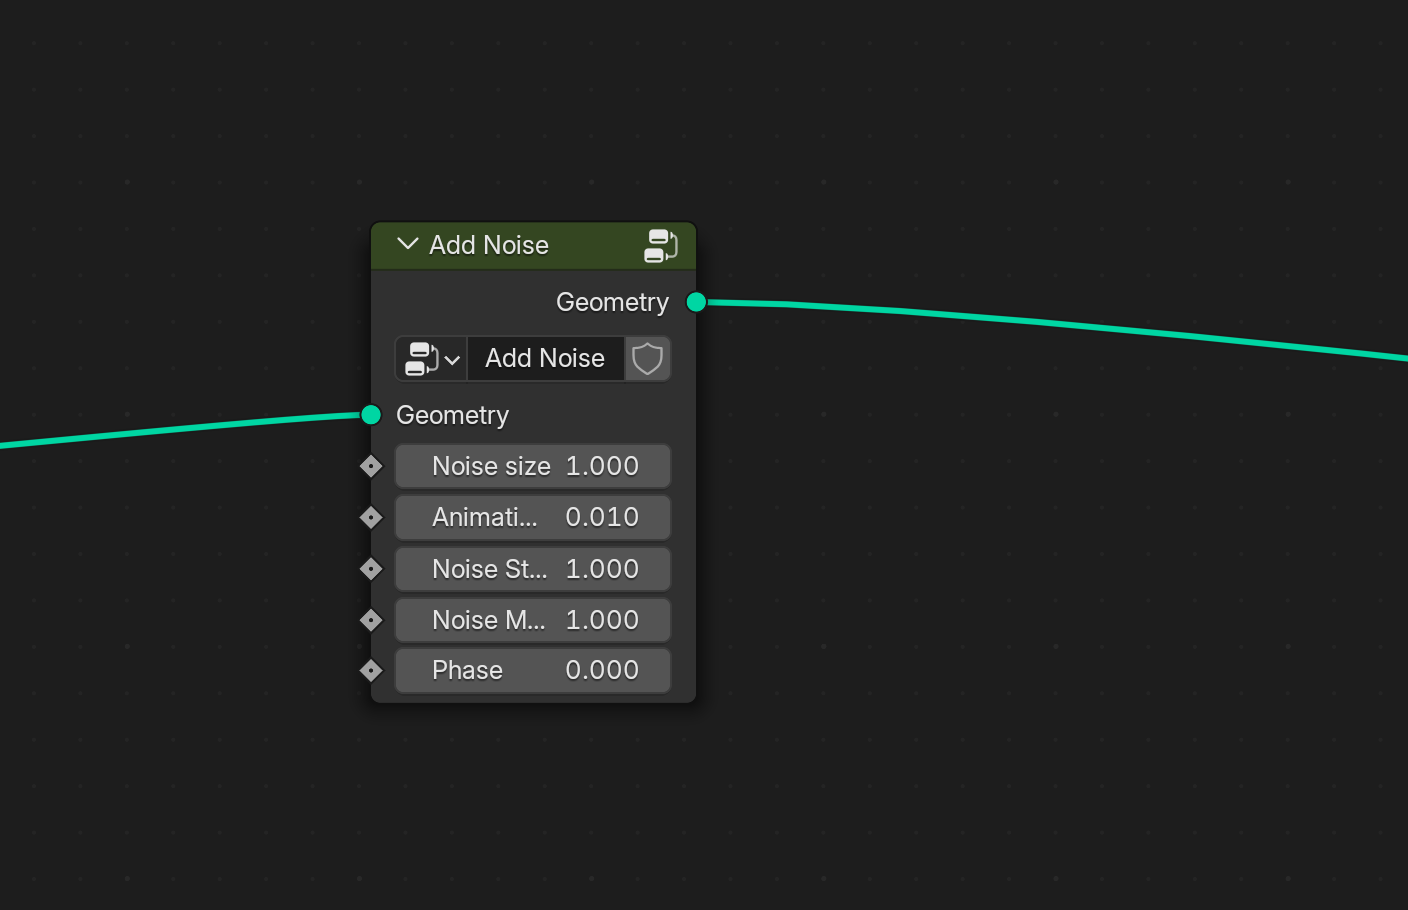Collapse the Add Noise node with its header chevron

point(406,245)
